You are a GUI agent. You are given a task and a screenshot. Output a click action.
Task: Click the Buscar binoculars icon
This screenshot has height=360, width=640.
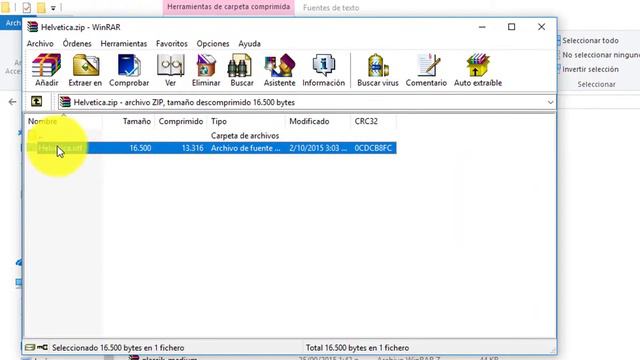(x=242, y=70)
